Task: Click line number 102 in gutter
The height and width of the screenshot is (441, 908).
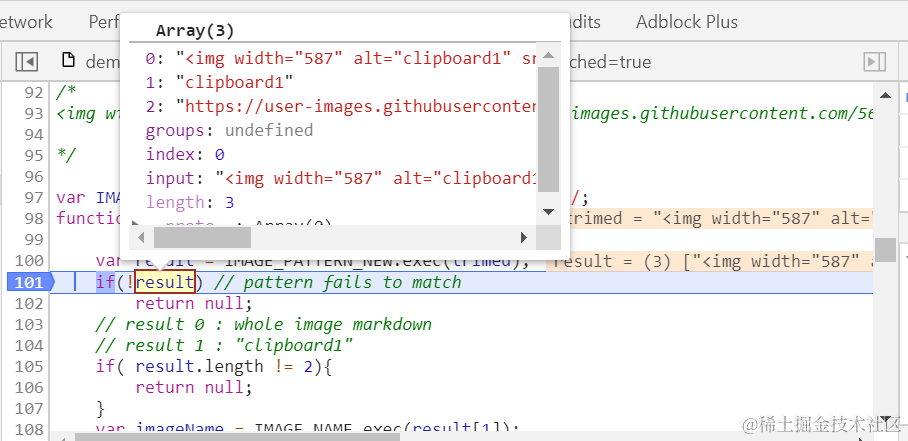Action: [29, 303]
